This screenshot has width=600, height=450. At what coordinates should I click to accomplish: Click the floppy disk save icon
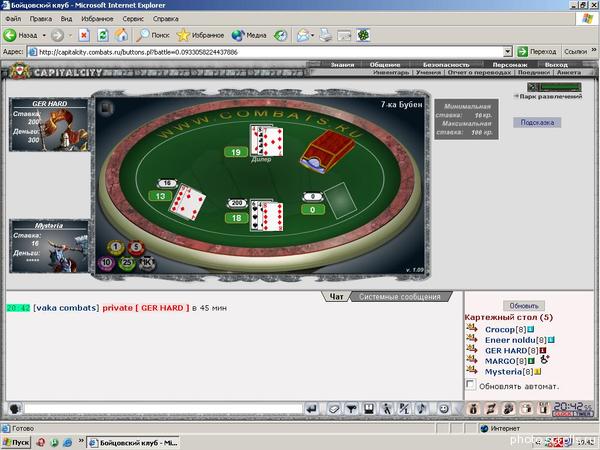point(369,409)
